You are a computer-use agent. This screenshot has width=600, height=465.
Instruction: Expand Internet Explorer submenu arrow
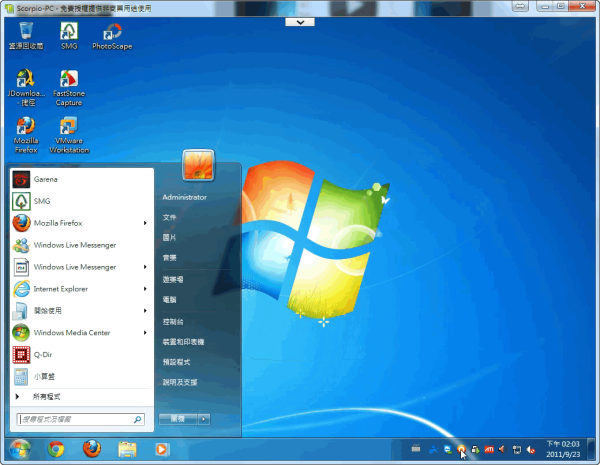(146, 289)
